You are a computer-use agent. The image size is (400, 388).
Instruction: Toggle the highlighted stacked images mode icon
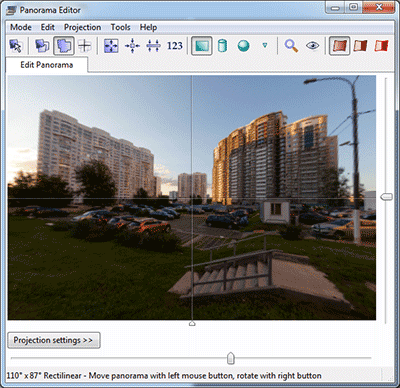pos(64,46)
